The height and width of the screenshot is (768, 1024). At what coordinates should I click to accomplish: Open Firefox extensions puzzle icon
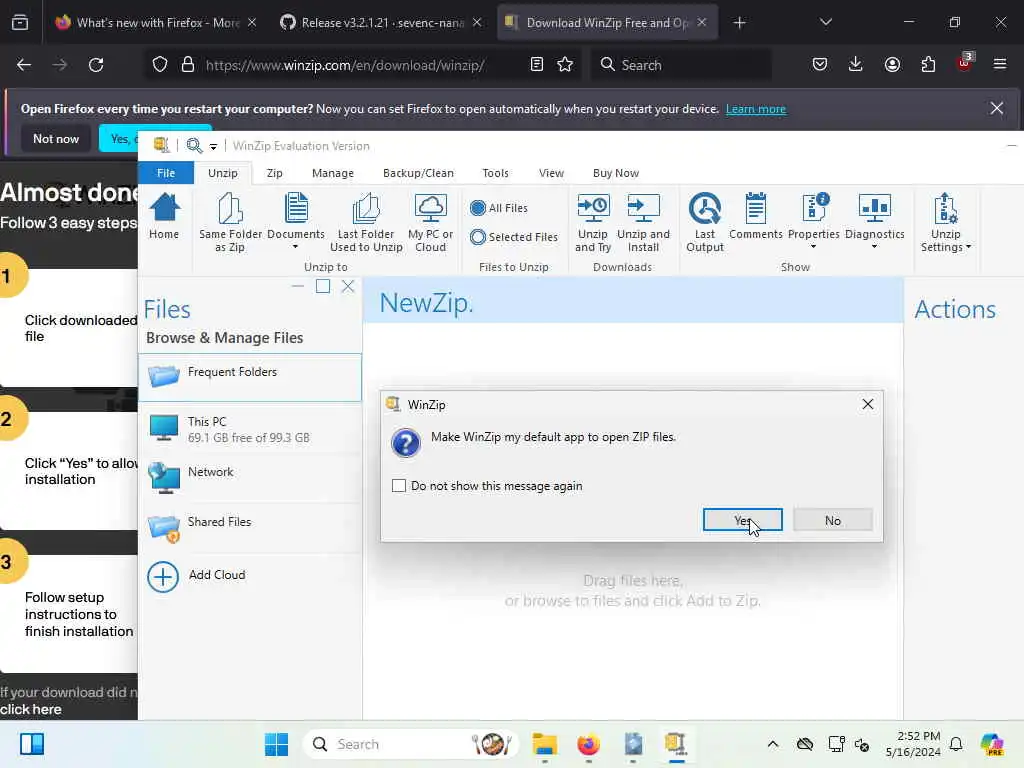(x=928, y=65)
